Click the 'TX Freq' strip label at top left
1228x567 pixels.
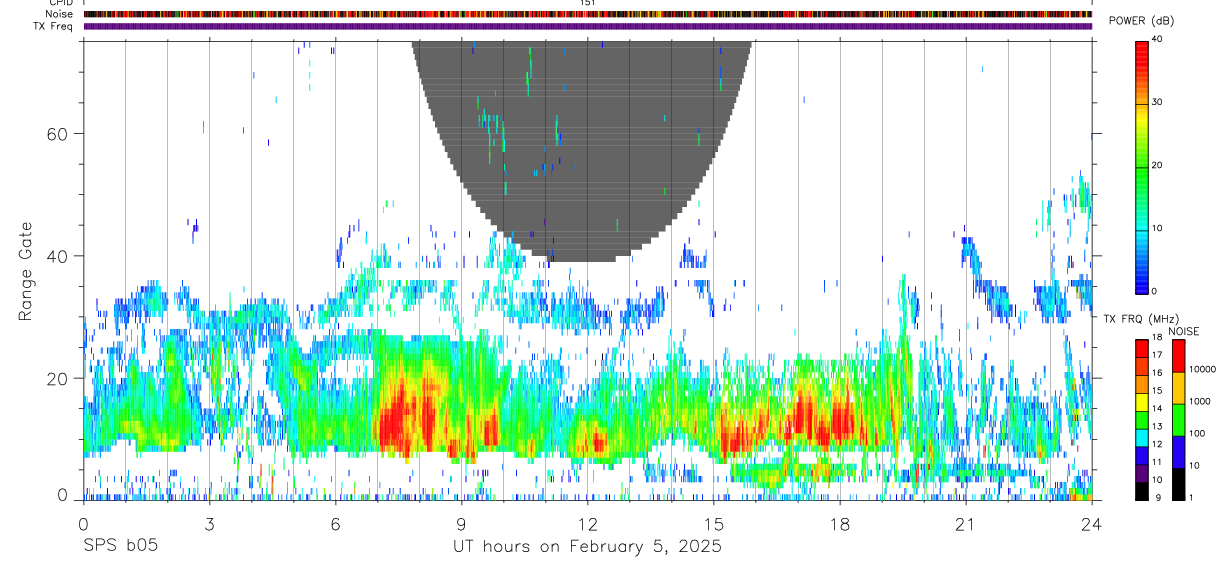point(53,26)
